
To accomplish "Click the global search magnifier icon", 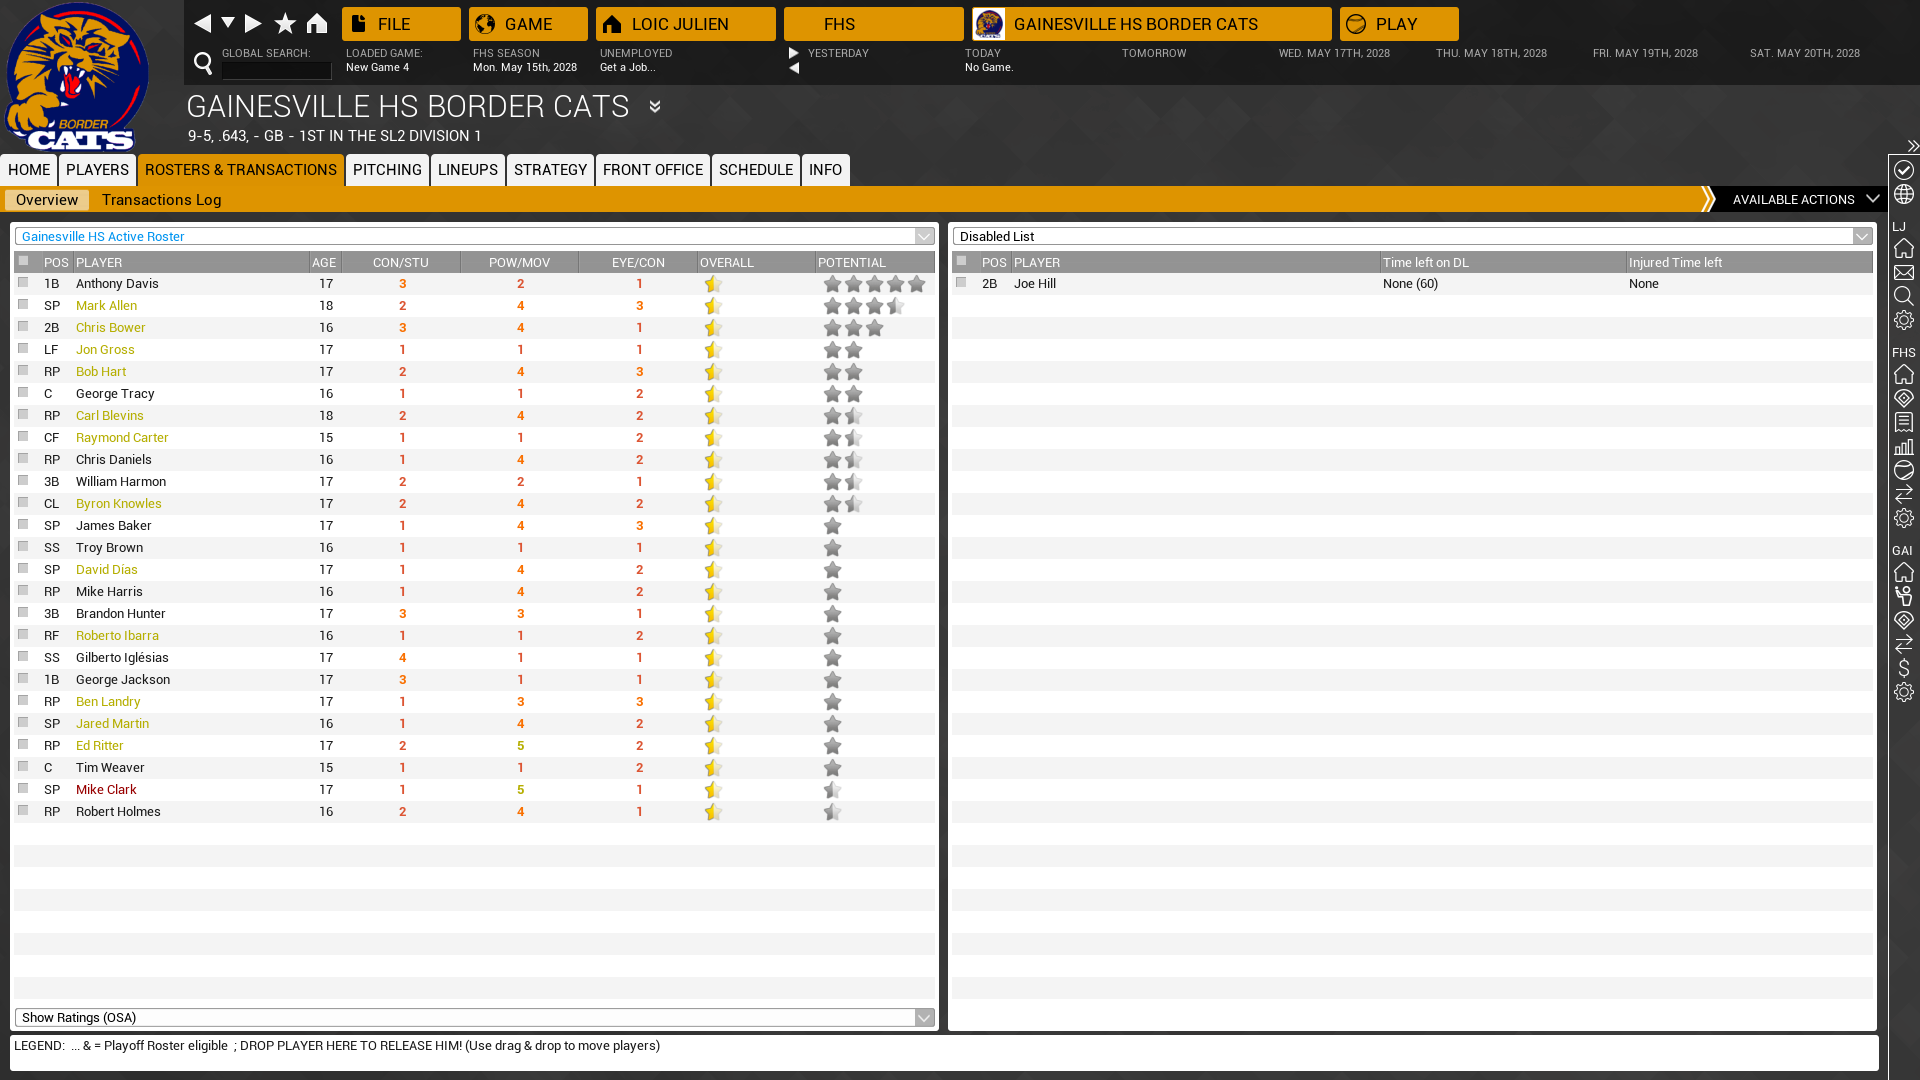I will (x=203, y=64).
